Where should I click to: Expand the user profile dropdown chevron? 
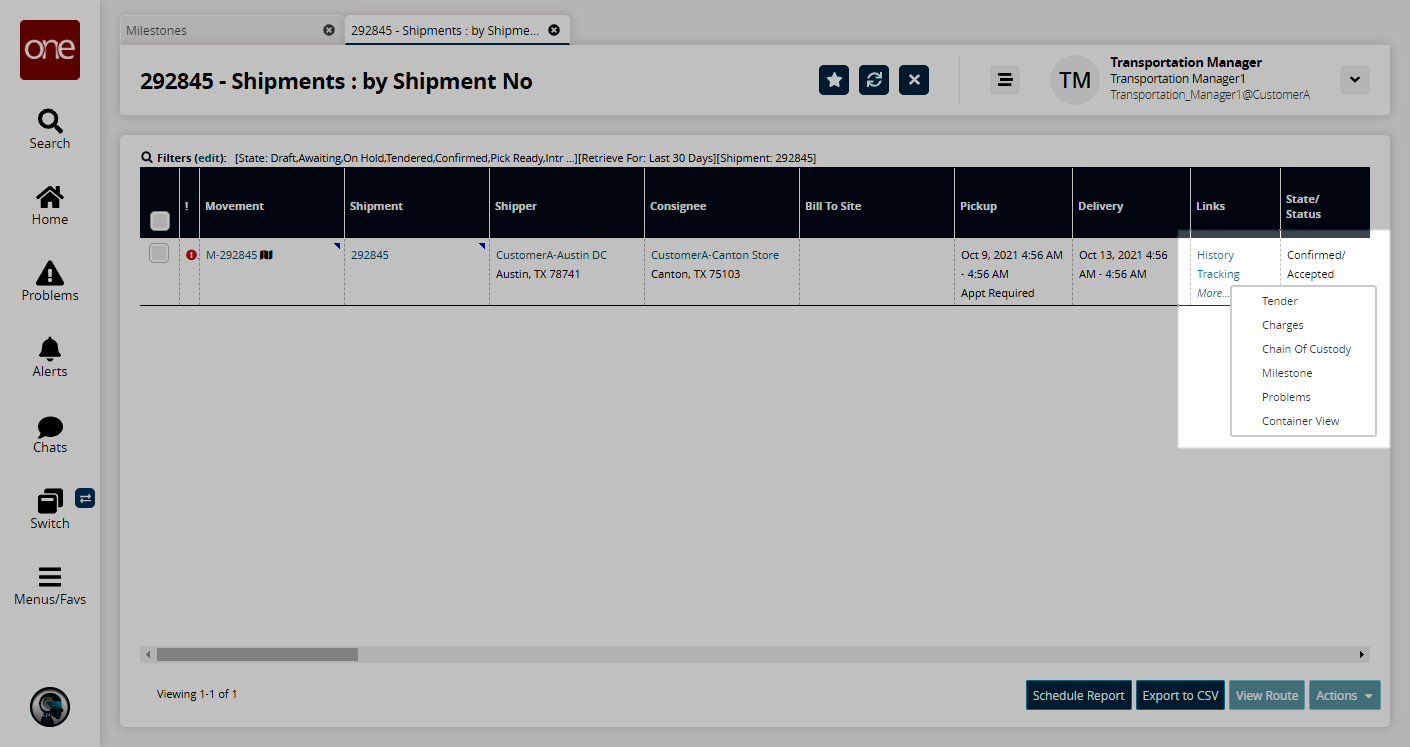(x=1355, y=80)
